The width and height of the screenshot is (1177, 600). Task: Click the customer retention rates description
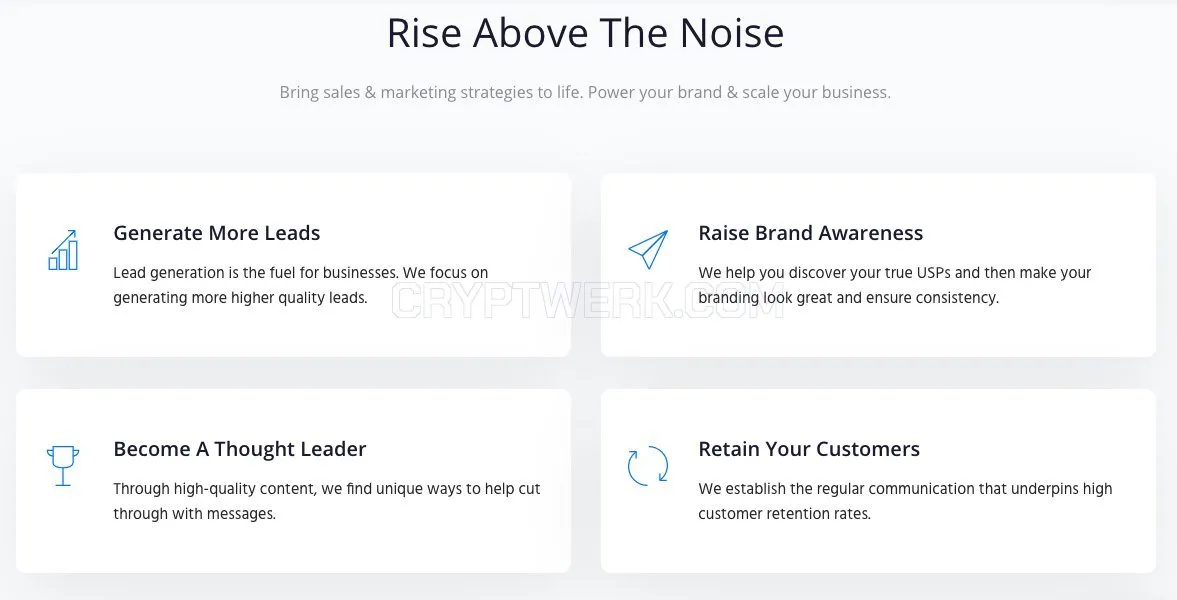[x=905, y=501]
